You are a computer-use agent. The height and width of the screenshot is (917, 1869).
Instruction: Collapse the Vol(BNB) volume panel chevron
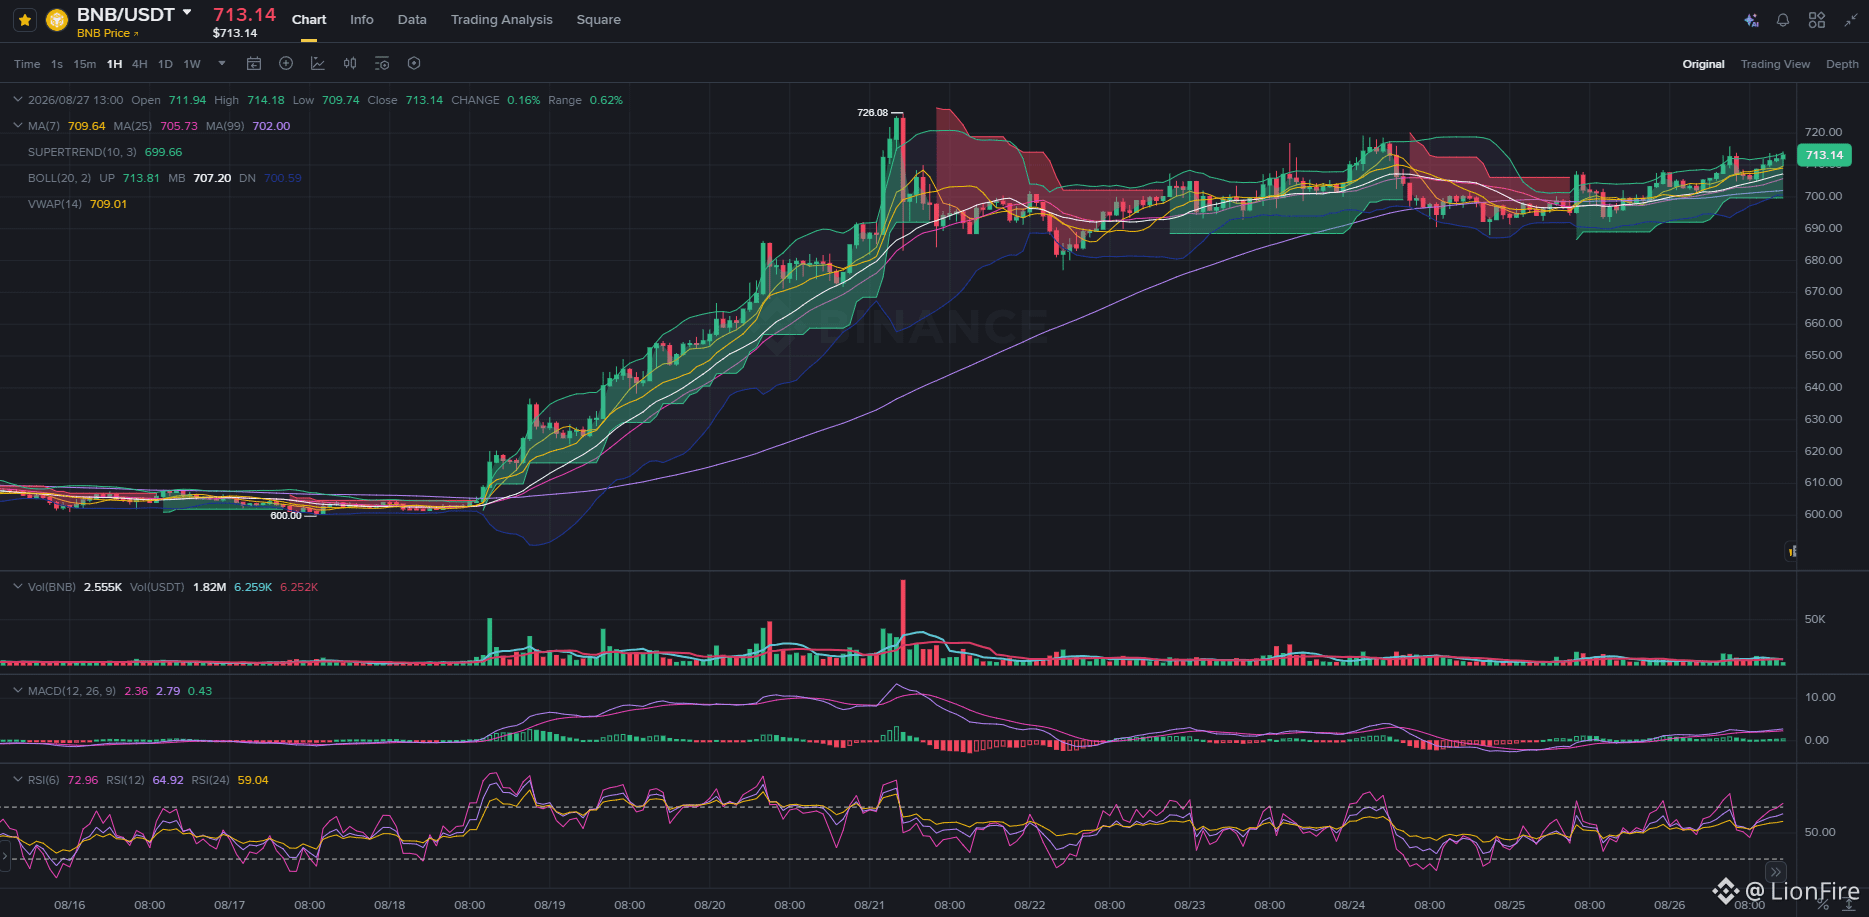tap(18, 587)
